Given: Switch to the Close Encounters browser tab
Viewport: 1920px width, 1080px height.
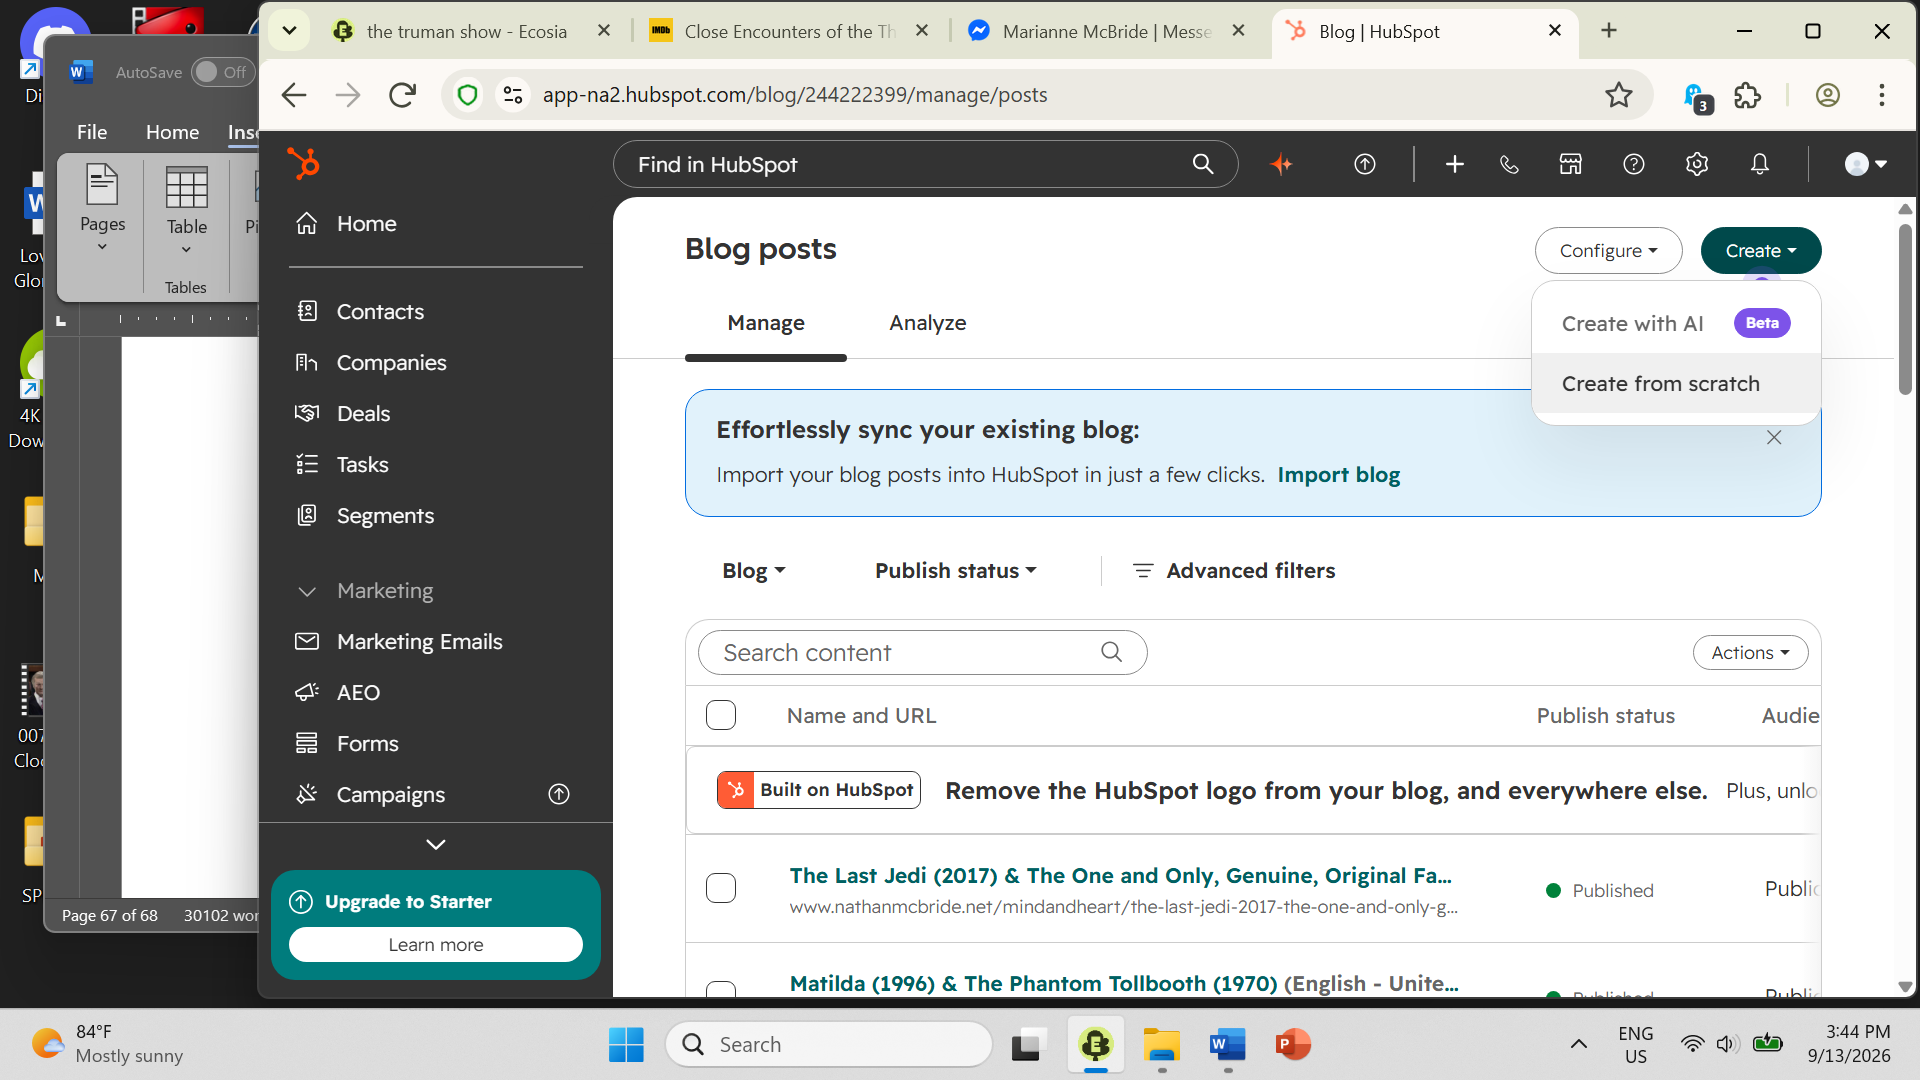Looking at the screenshot, I should pyautogui.click(x=790, y=31).
